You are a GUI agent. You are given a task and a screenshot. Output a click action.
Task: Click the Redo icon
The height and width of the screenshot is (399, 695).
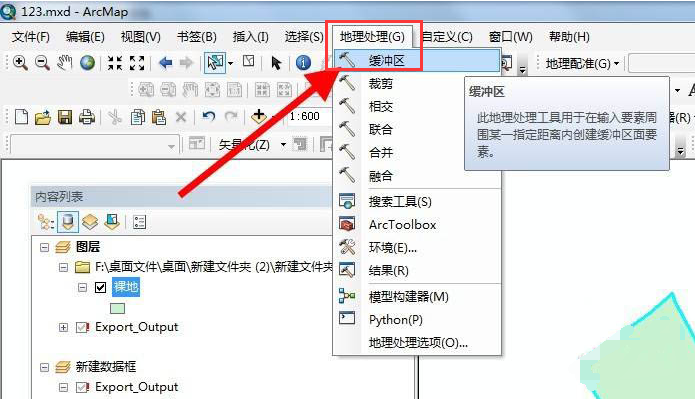(x=230, y=117)
